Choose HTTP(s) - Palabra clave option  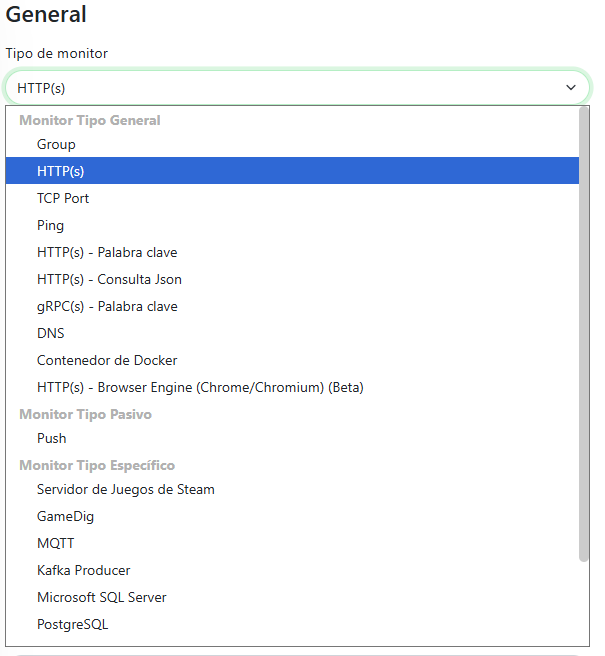107,253
